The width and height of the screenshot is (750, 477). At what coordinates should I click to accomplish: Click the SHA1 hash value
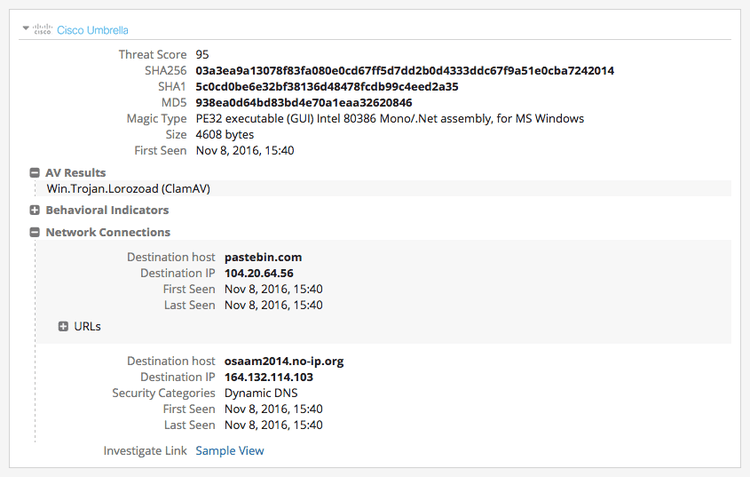(x=327, y=87)
